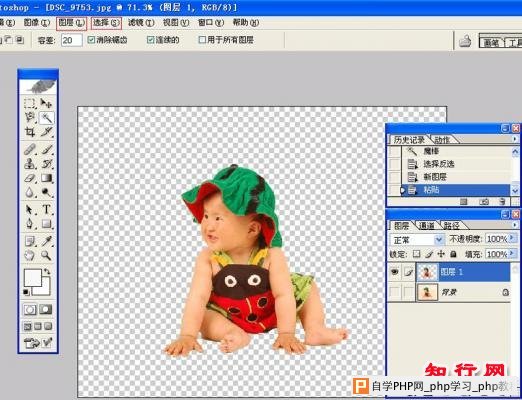Reset default foreground and background colors
This screenshot has width=522, height=400.
pos(26,292)
